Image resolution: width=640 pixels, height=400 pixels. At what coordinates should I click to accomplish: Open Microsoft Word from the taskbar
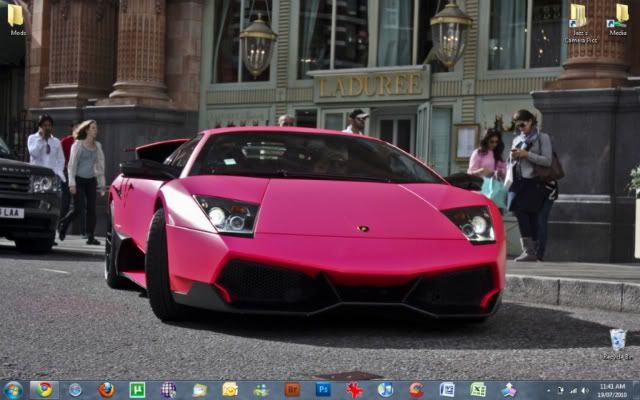coord(447,389)
